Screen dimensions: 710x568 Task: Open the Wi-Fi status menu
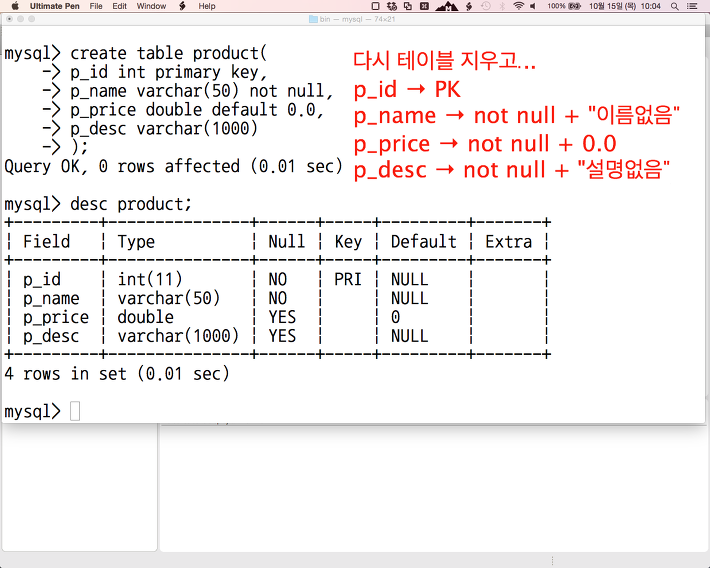[518, 6]
